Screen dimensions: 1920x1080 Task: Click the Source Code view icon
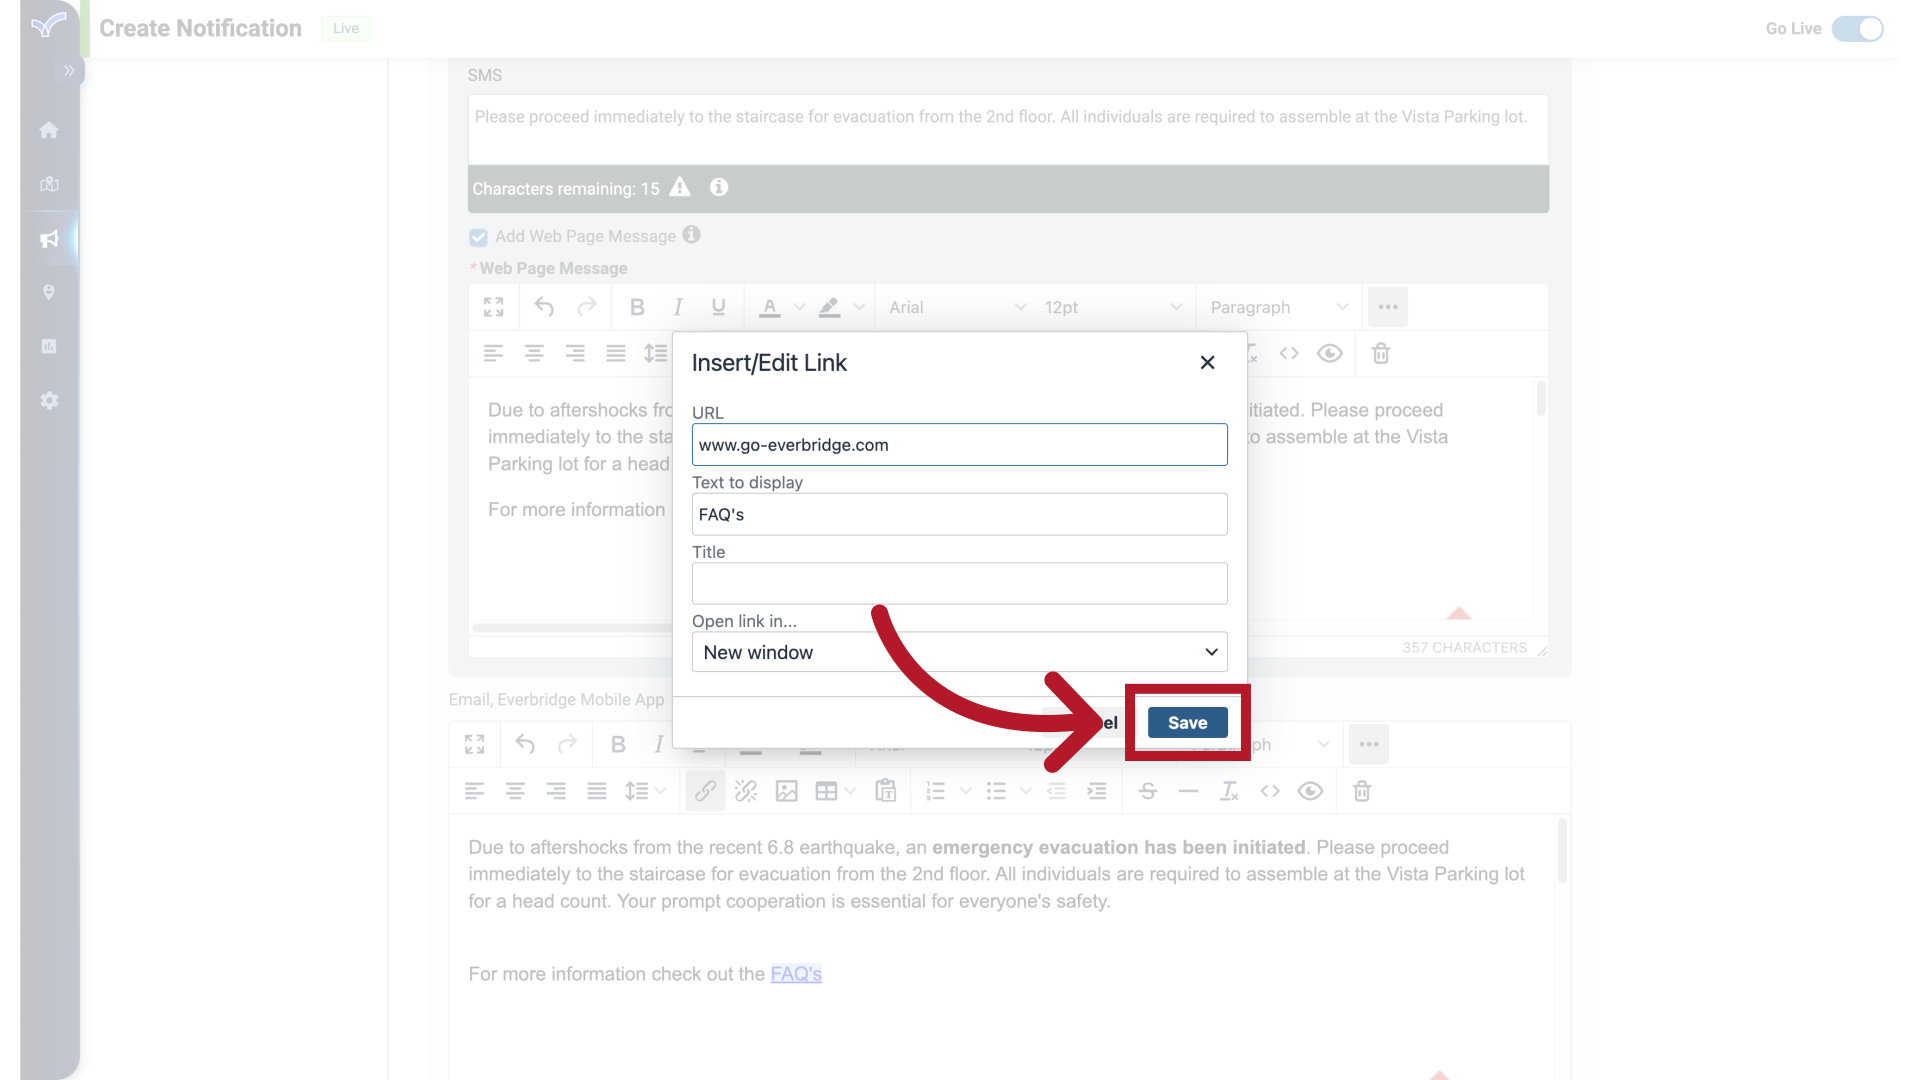tap(1288, 353)
